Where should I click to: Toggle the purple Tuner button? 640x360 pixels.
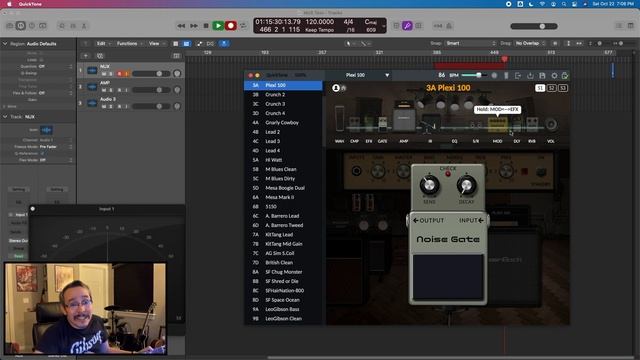(x=407, y=26)
